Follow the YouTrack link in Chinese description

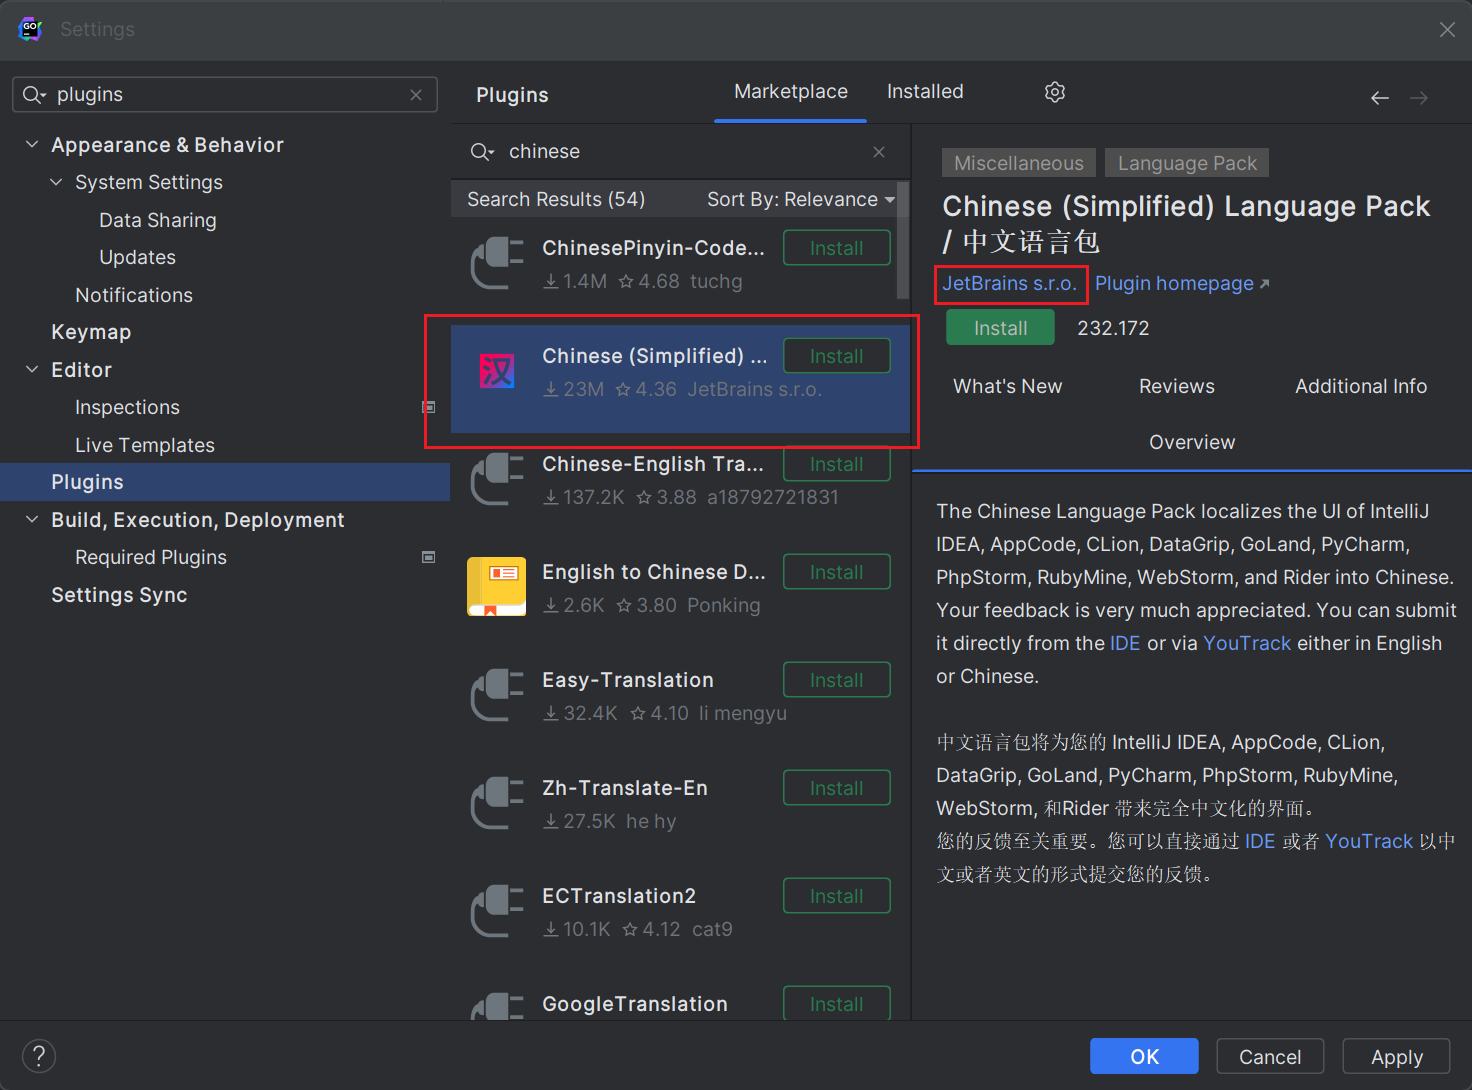1369,842
